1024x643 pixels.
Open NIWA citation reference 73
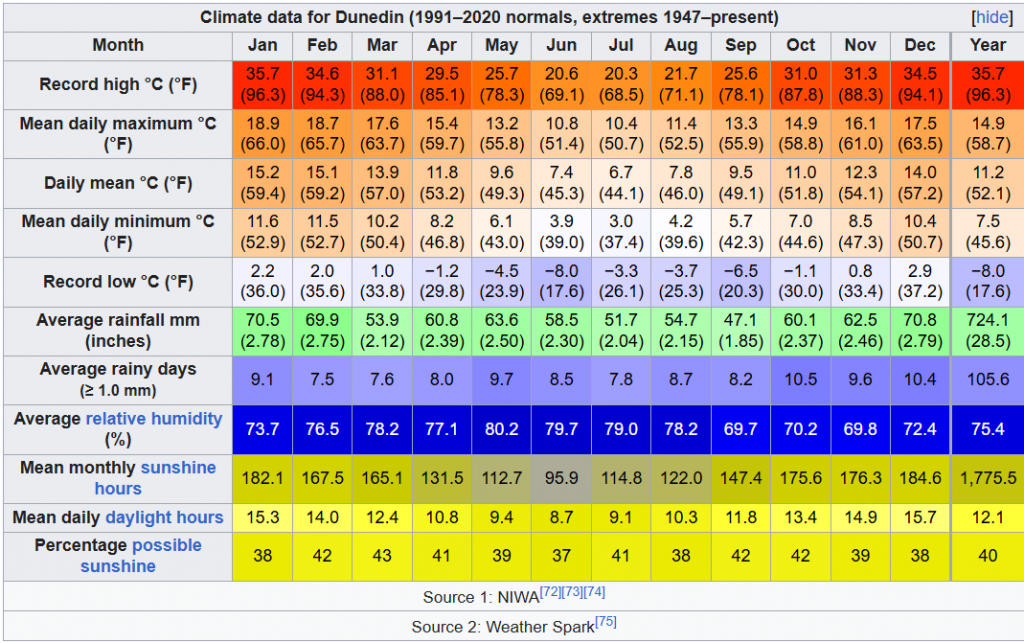coord(572,591)
